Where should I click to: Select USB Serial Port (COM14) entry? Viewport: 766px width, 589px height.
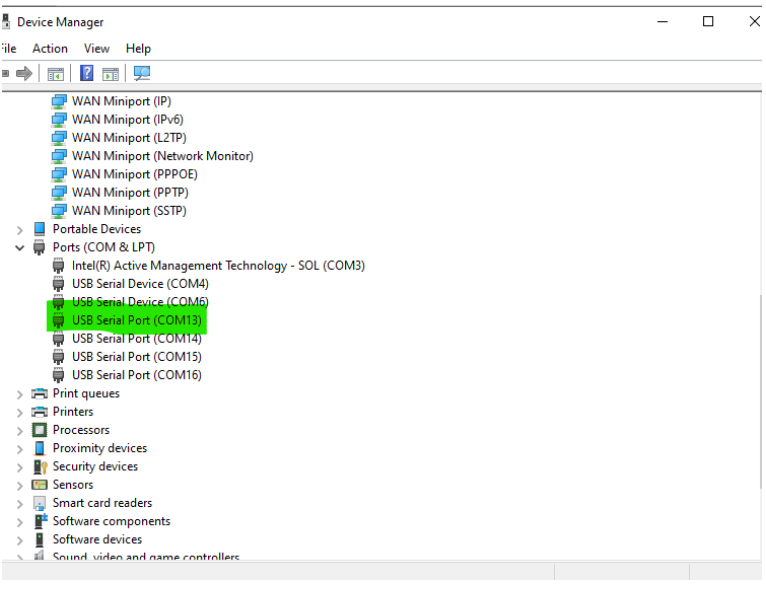136,338
